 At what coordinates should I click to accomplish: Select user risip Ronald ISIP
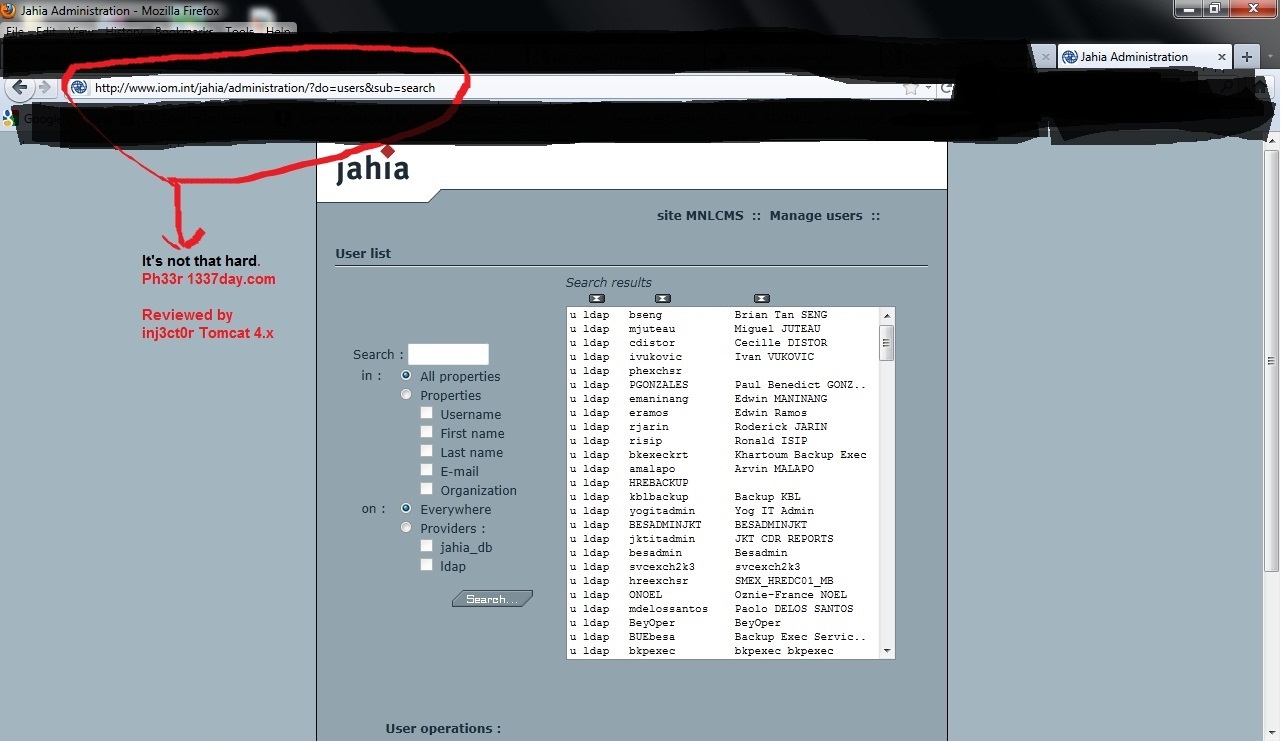(x=722, y=441)
